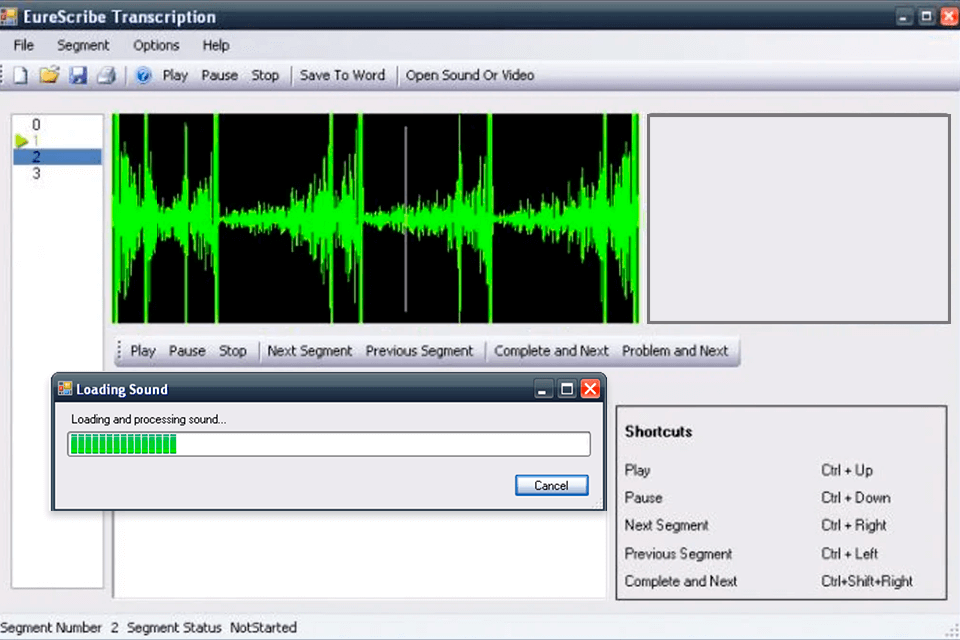Screen dimensions: 960x640
Task: Maximize the EureScribe main window
Action: pos(926,17)
